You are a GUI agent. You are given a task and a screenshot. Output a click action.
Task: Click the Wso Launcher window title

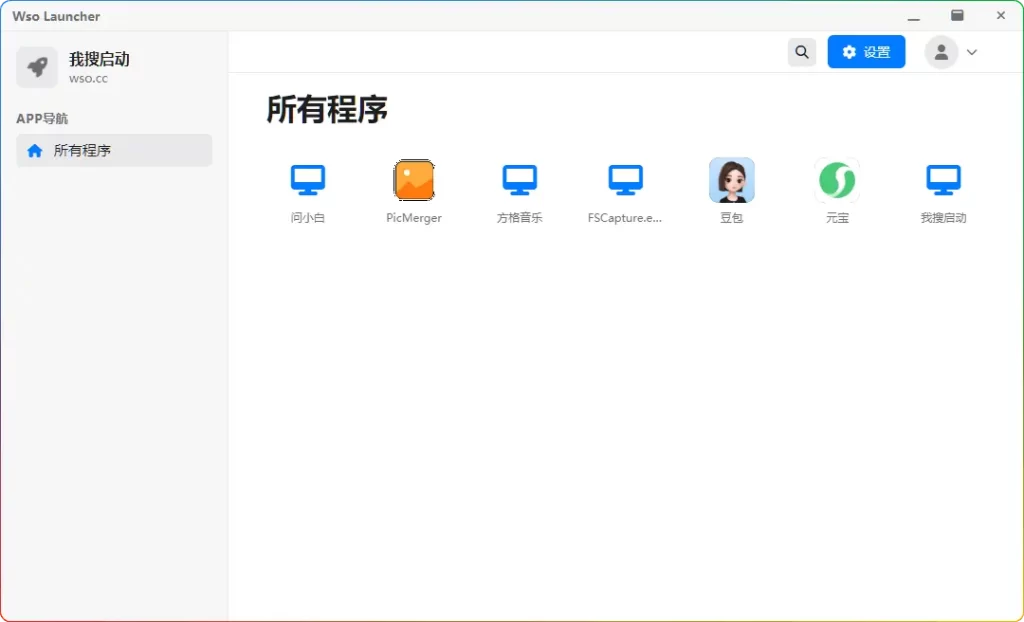[56, 16]
